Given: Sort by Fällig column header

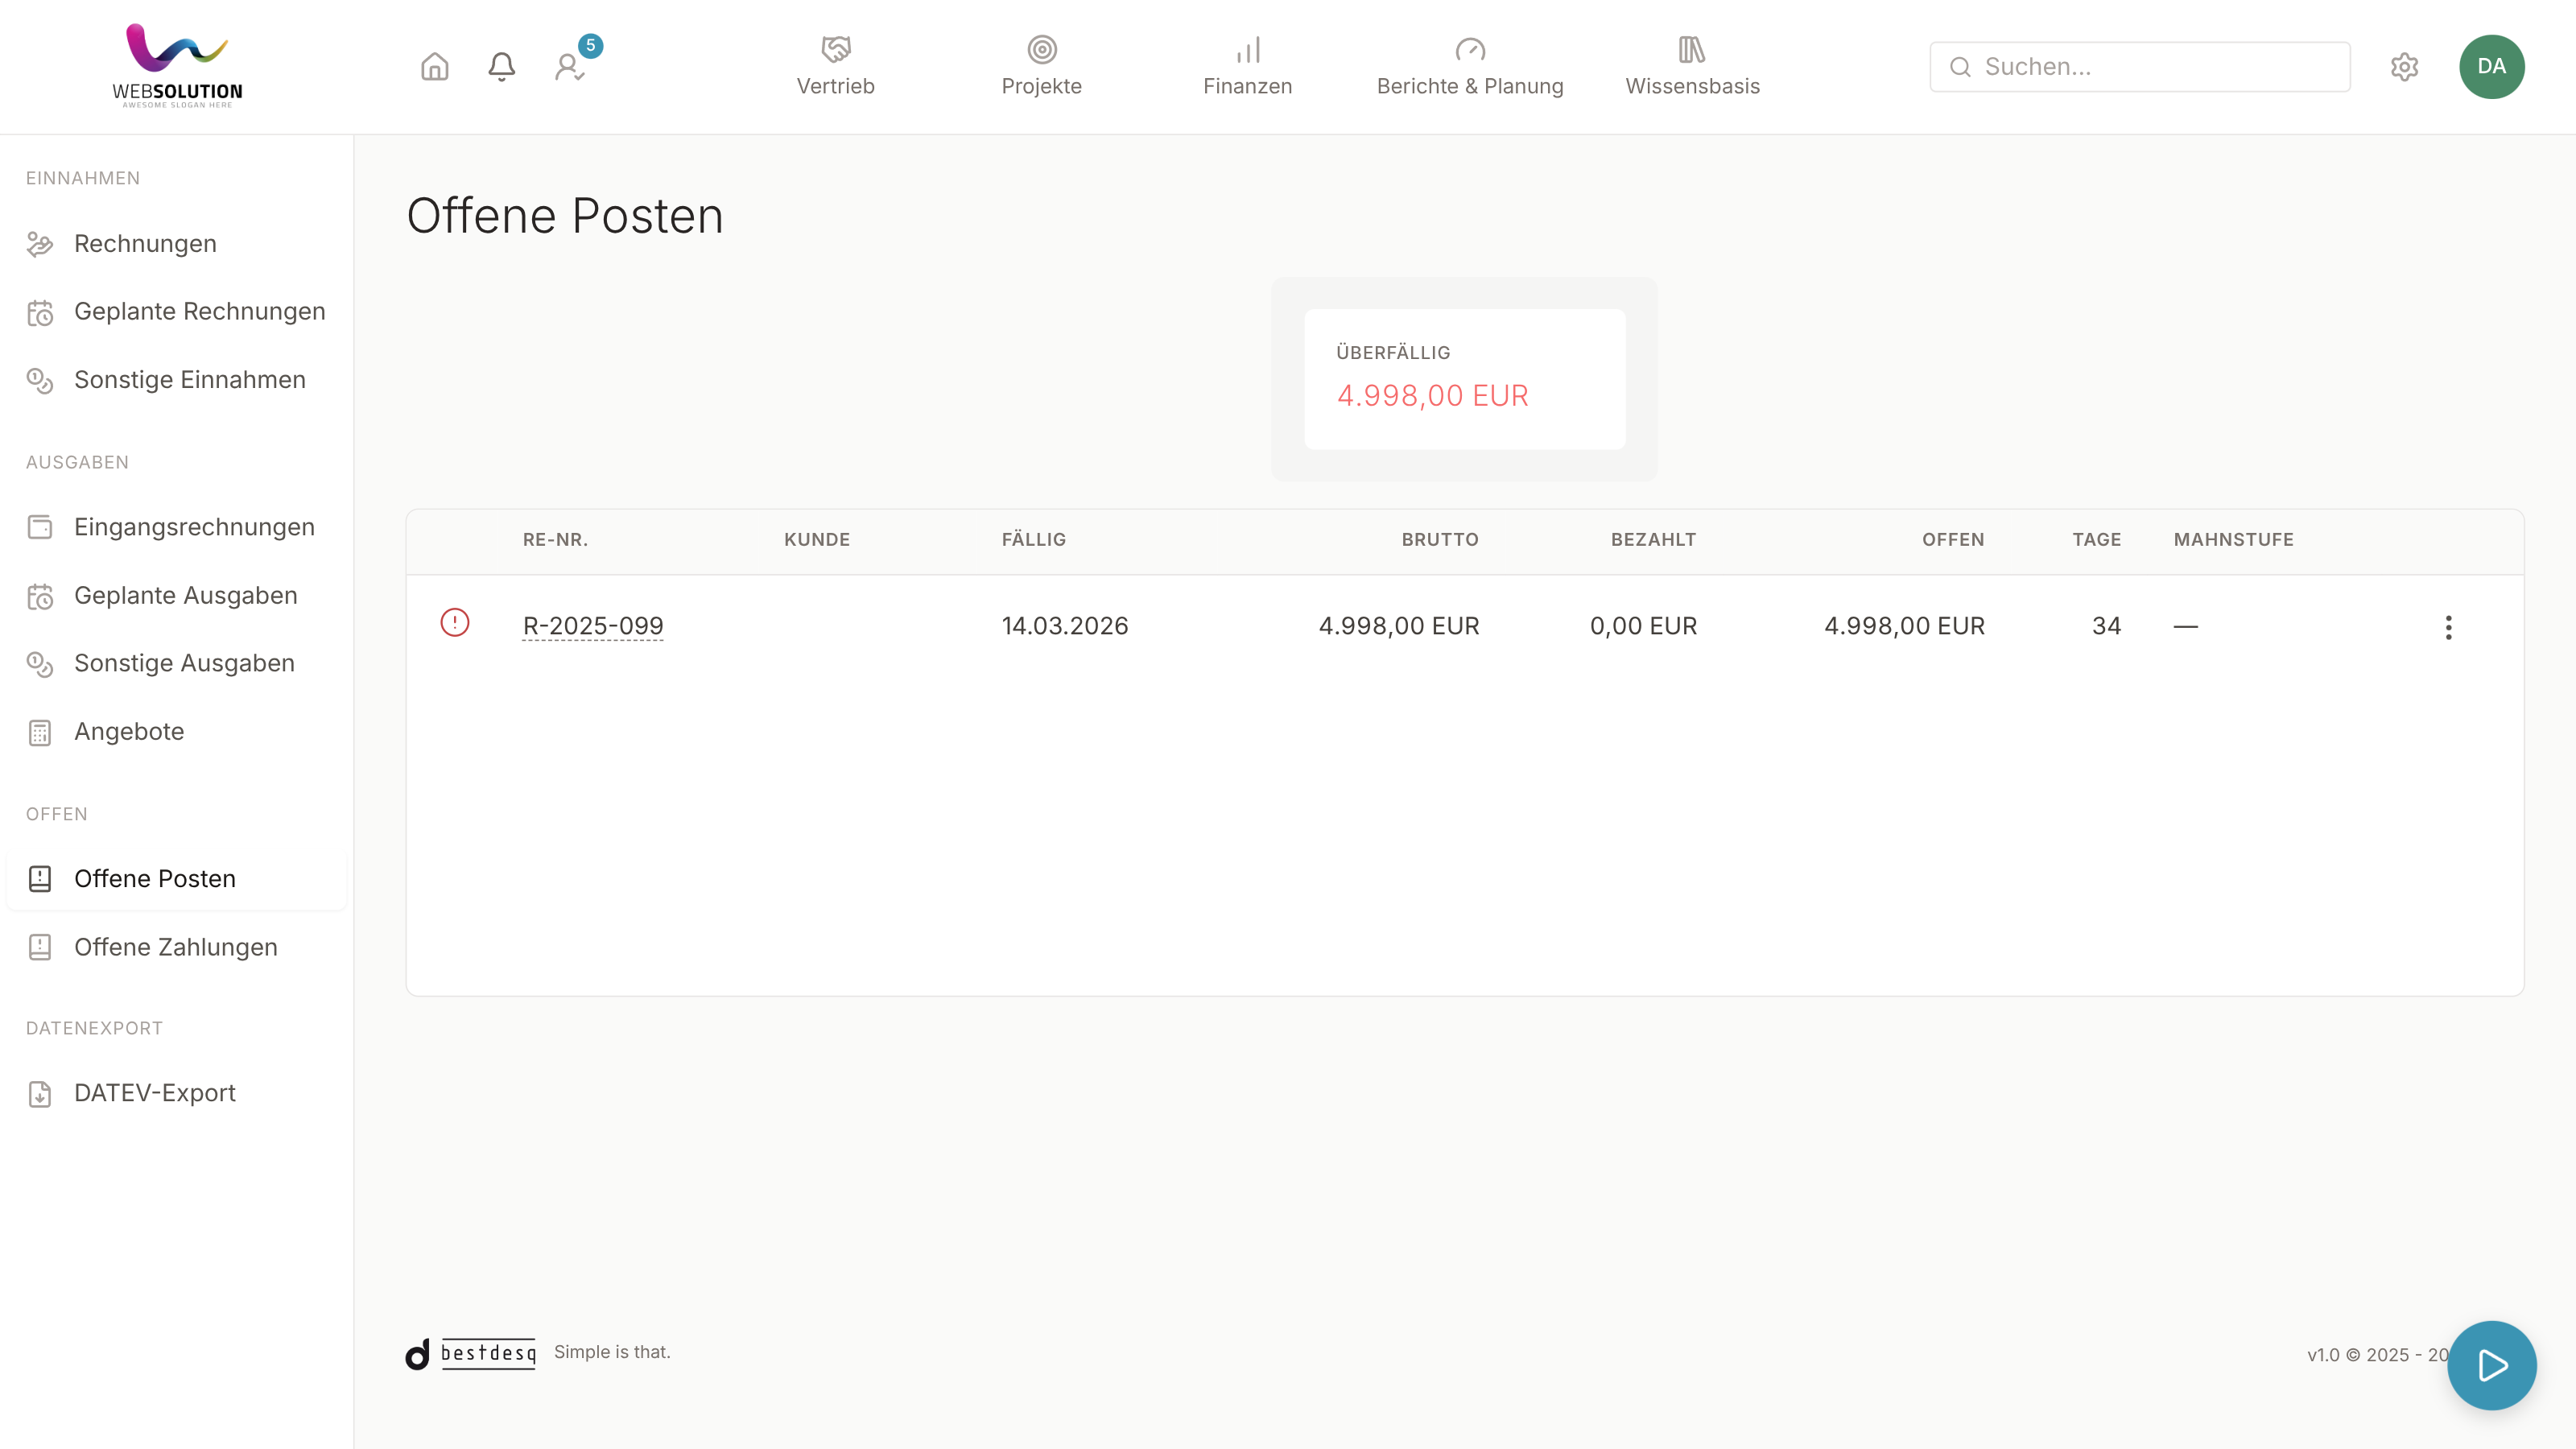Looking at the screenshot, I should 1033,540.
